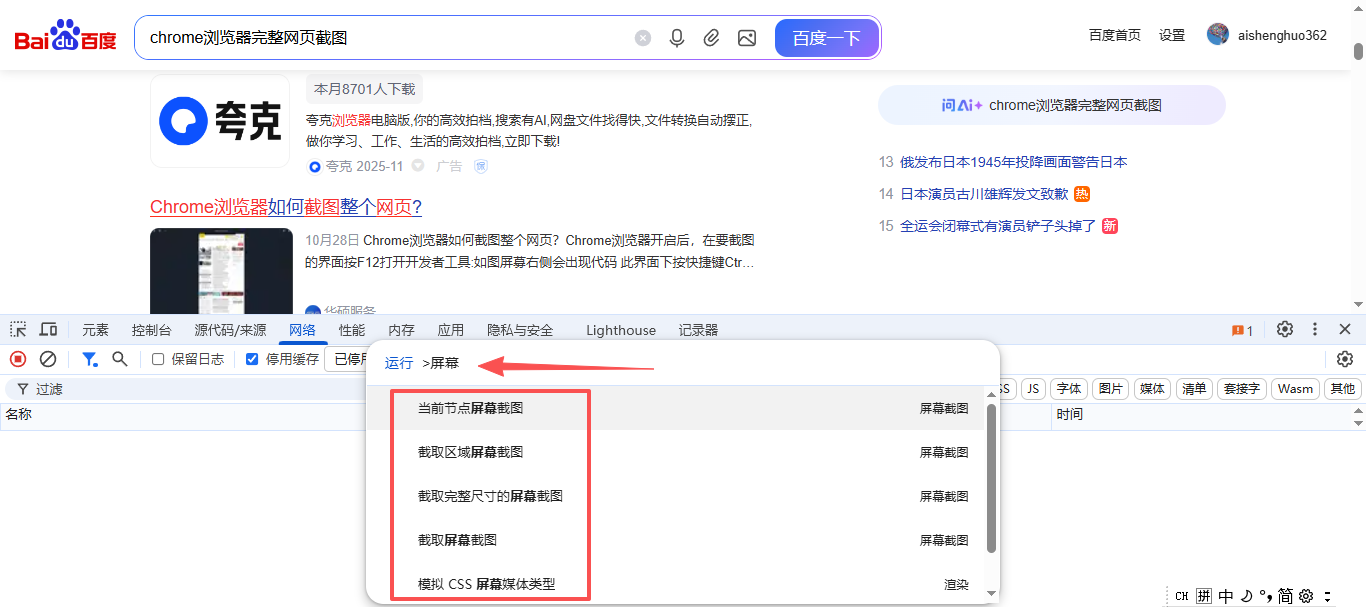
Task: Click the microphone voice search icon
Action: (x=677, y=38)
